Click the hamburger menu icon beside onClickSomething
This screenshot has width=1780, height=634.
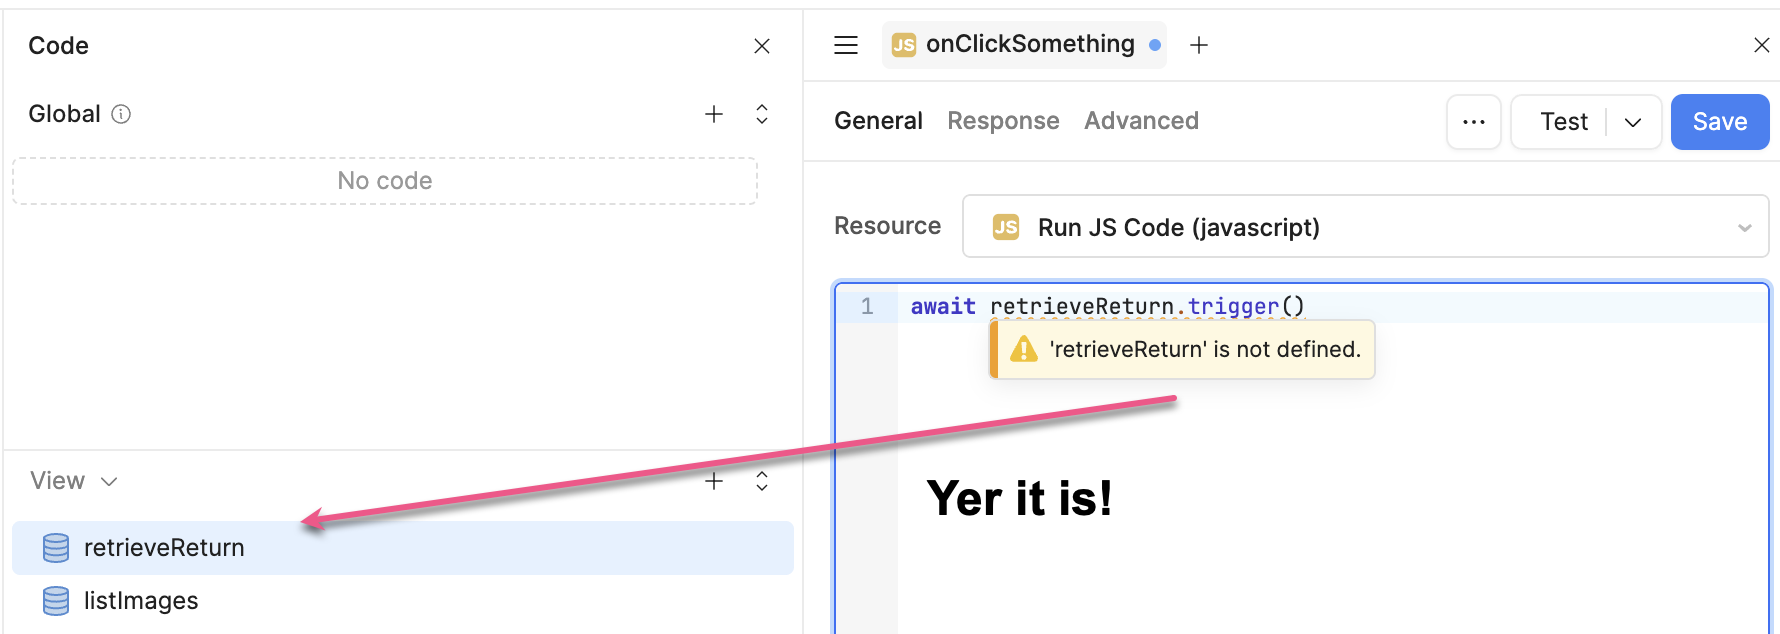pos(846,45)
